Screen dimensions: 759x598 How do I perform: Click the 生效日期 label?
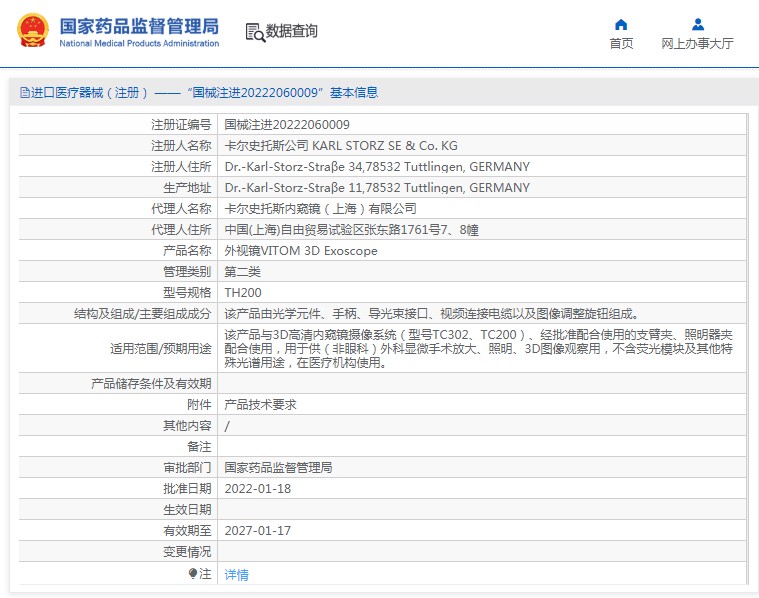click(x=187, y=510)
